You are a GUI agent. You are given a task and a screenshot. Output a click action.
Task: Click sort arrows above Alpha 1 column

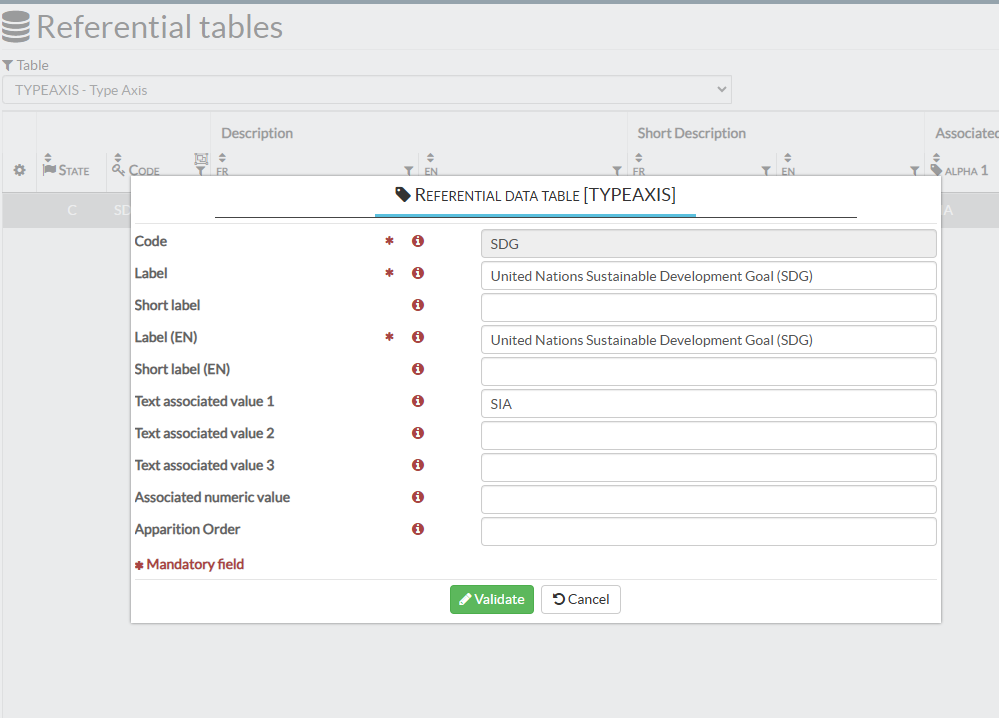click(x=936, y=158)
